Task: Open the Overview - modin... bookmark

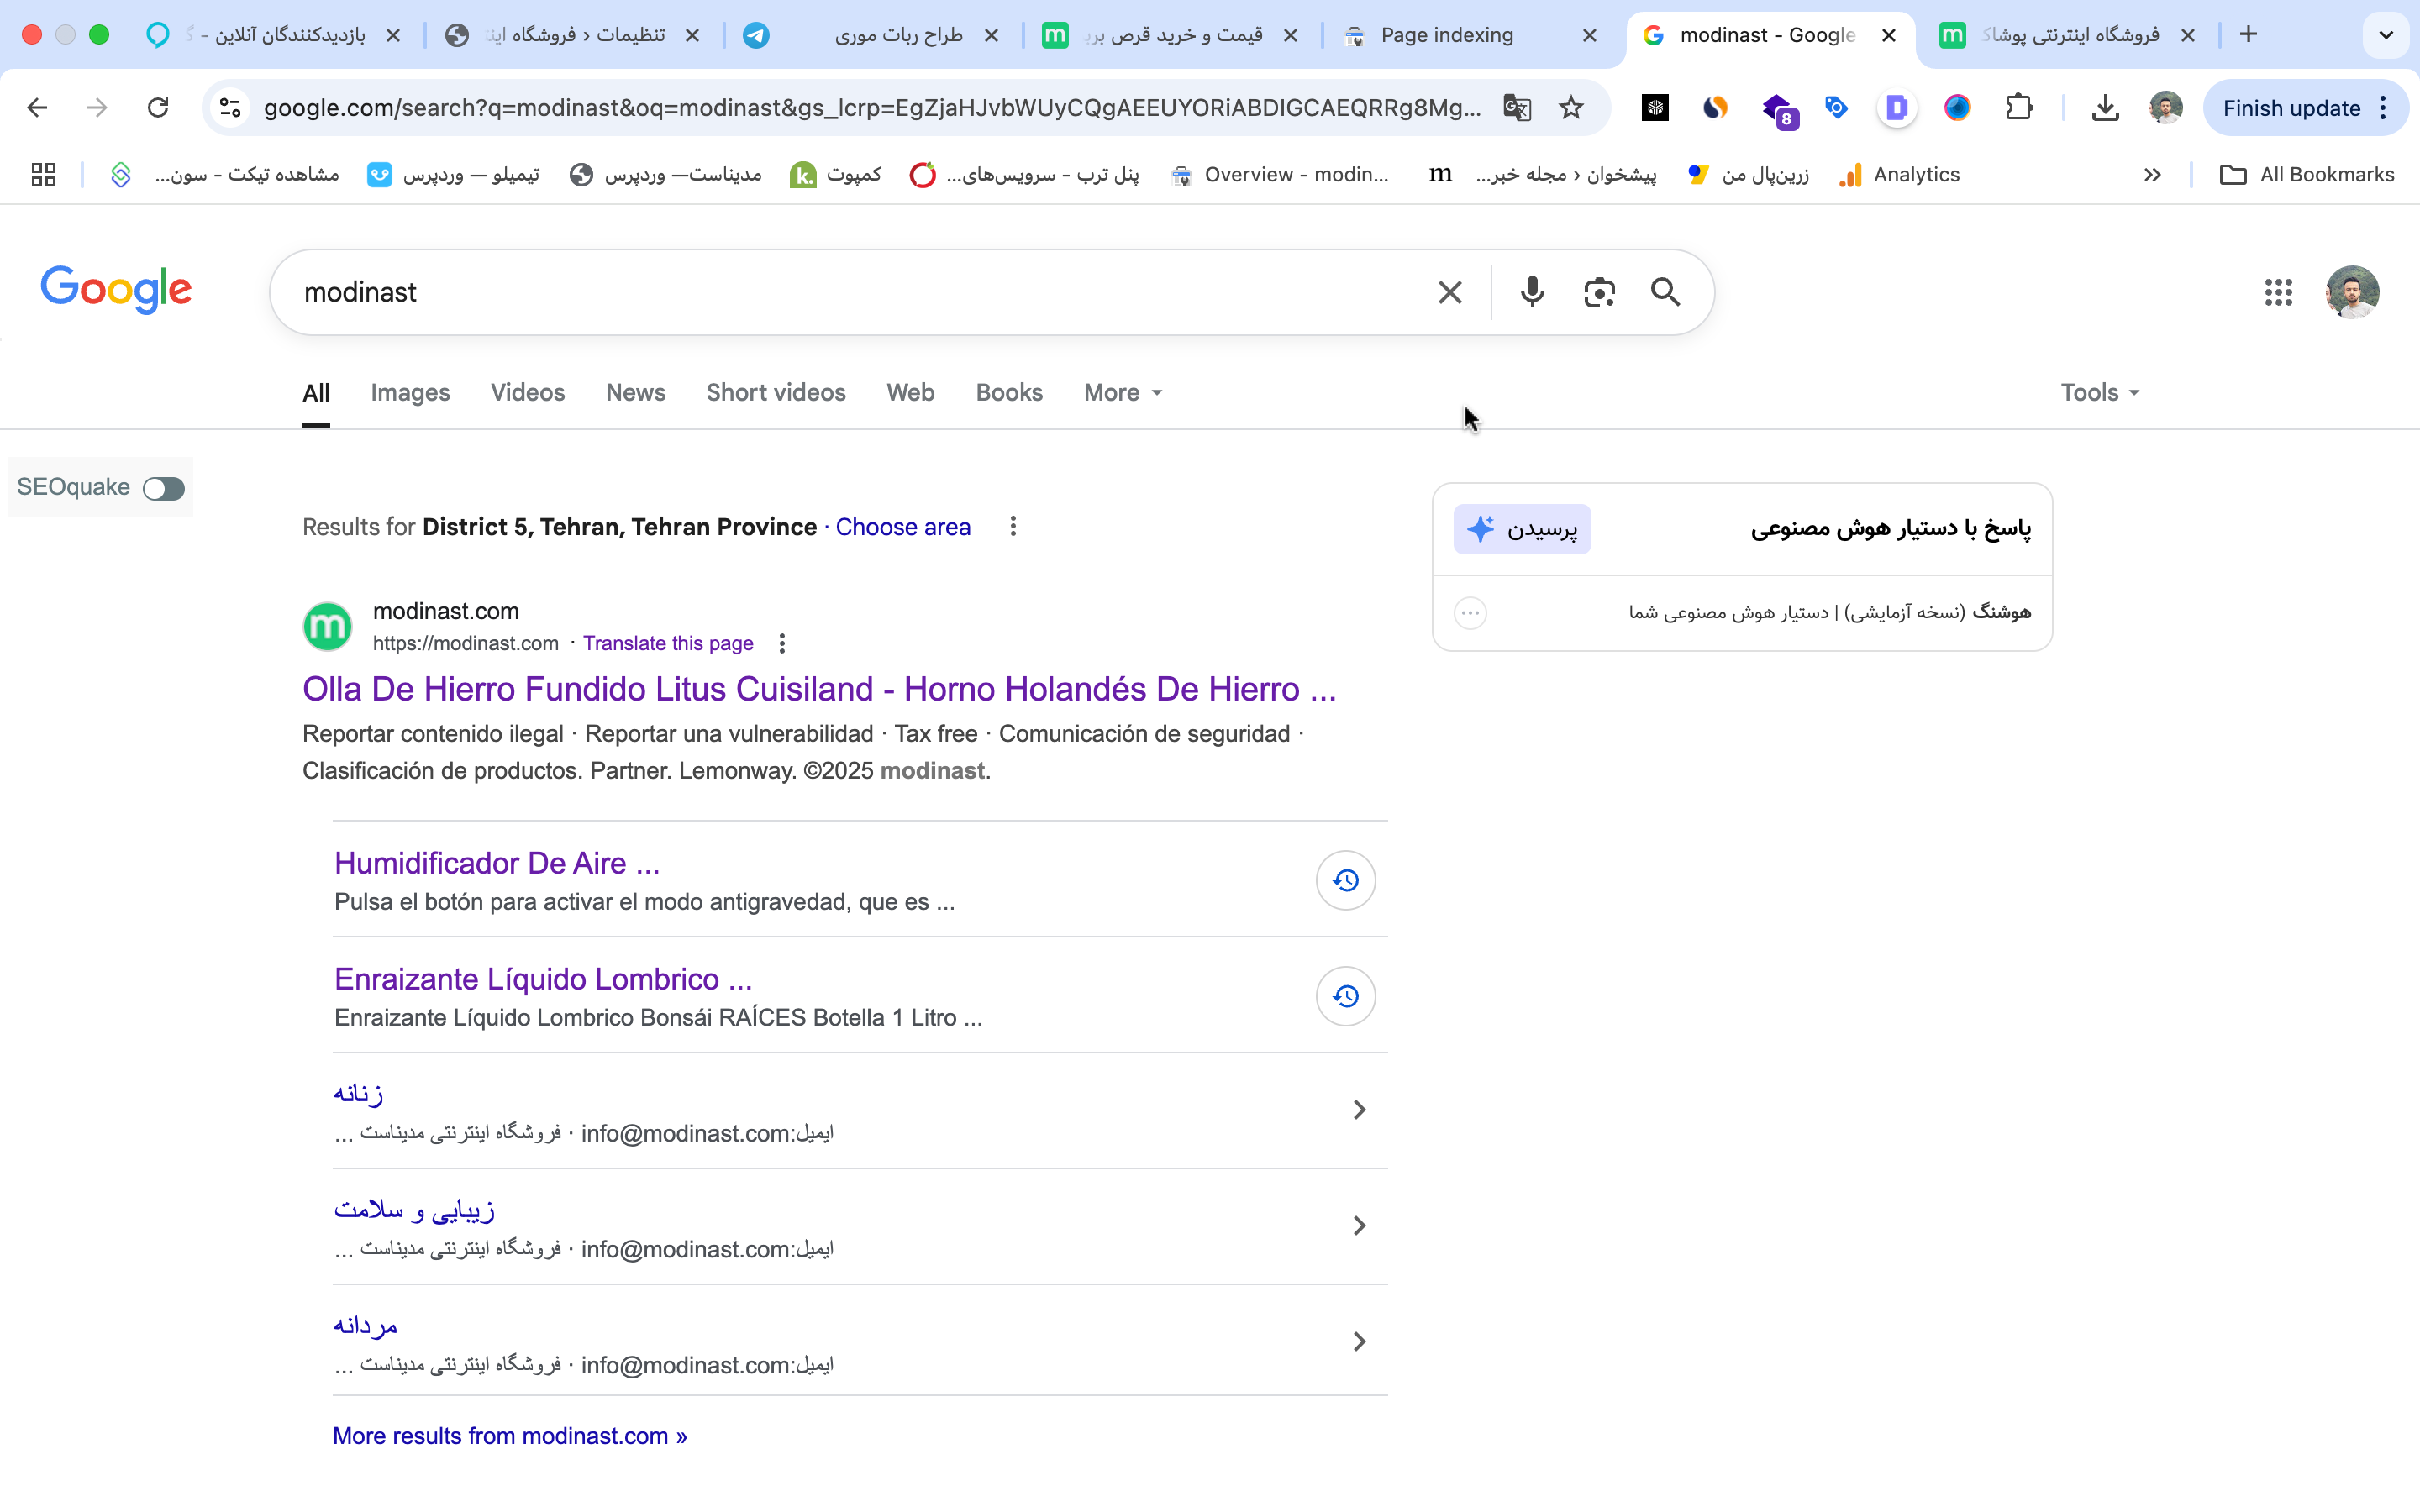Action: point(1279,175)
